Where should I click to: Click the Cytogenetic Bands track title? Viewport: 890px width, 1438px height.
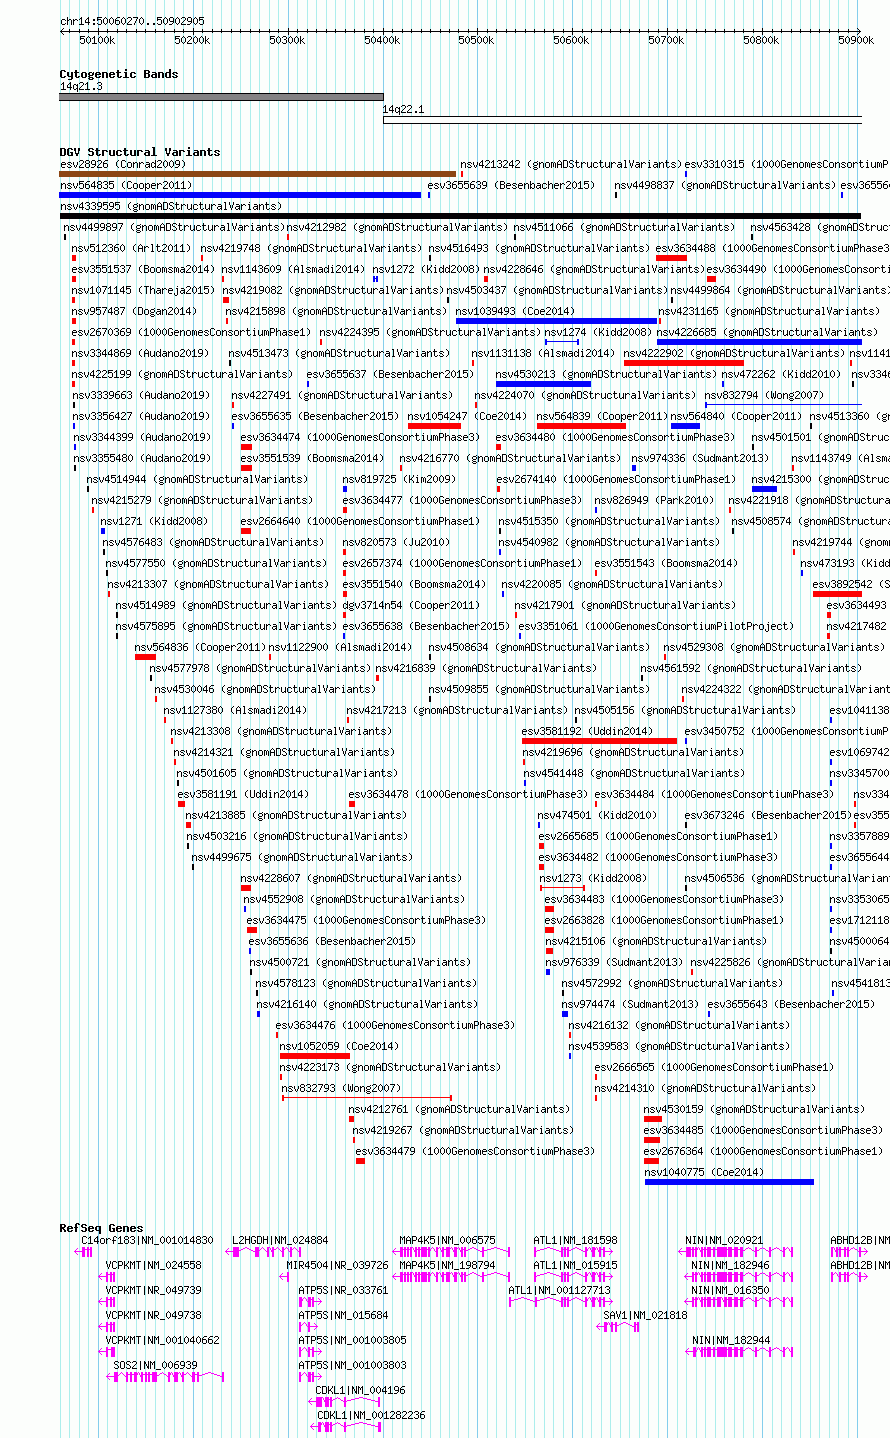[x=119, y=74]
